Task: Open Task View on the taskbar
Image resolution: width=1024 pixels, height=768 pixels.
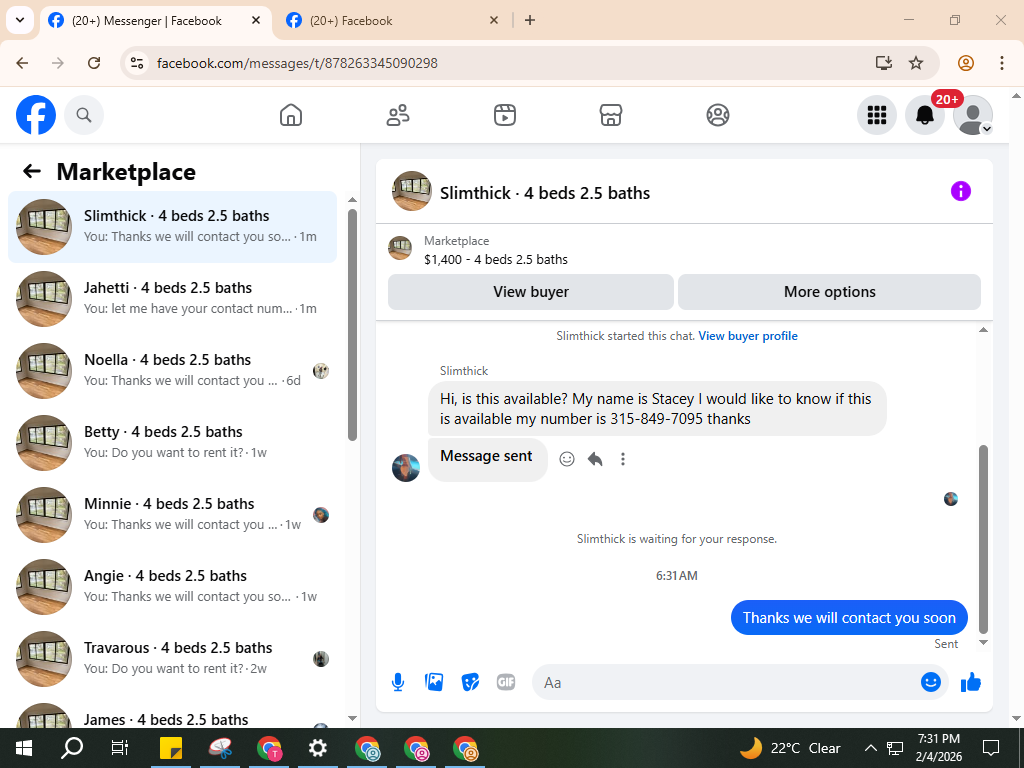Action: (120, 748)
